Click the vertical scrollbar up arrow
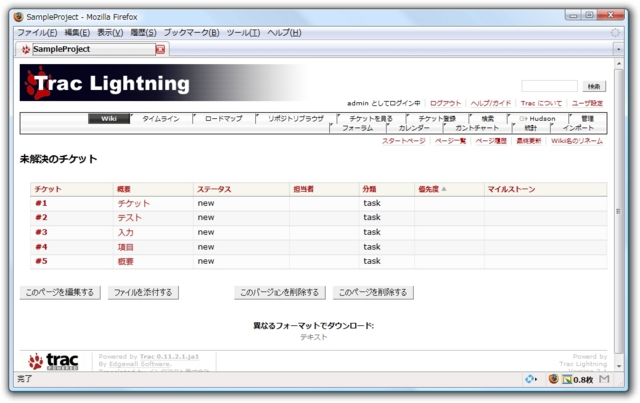 [619, 64]
